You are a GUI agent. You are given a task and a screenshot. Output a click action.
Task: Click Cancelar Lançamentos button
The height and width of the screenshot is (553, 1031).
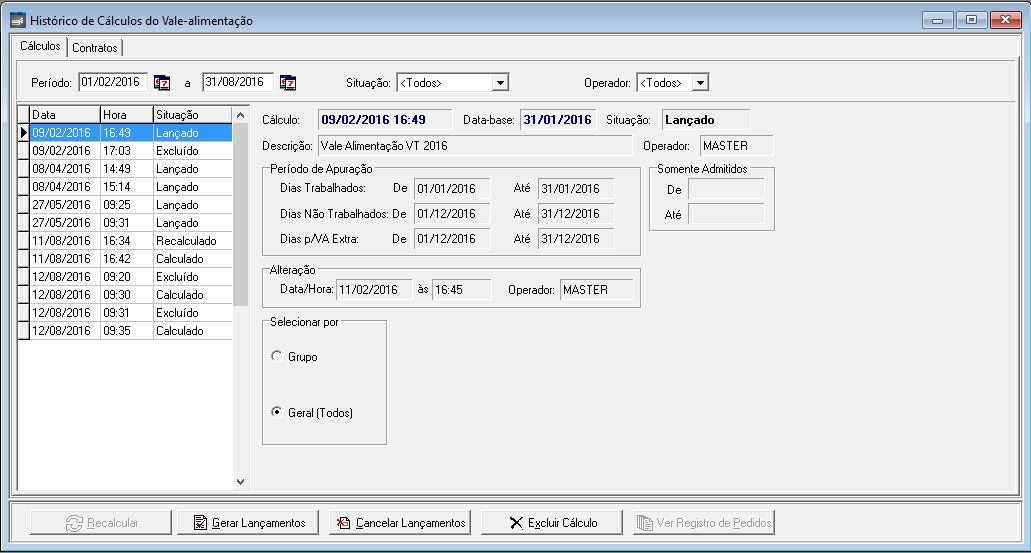click(400, 523)
